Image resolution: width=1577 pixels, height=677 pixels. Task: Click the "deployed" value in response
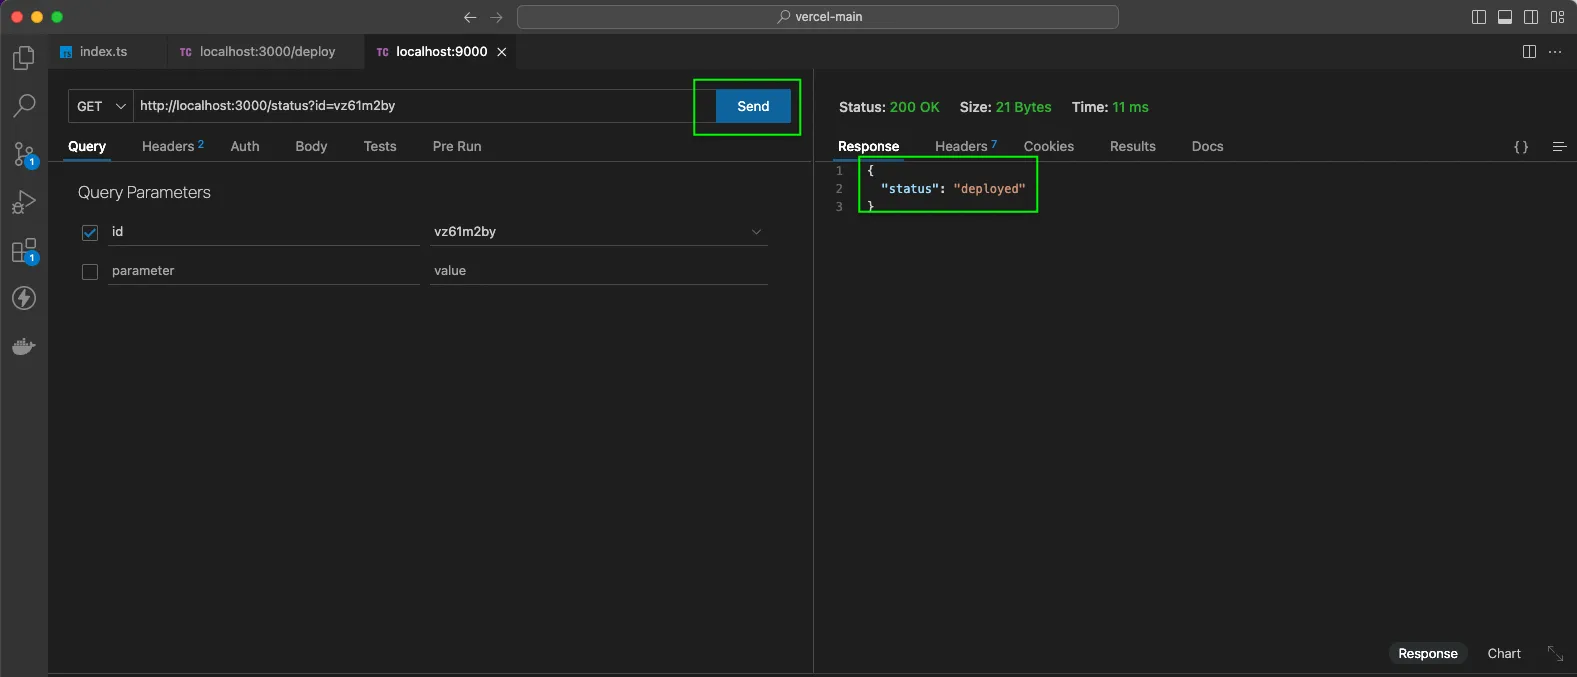point(989,189)
